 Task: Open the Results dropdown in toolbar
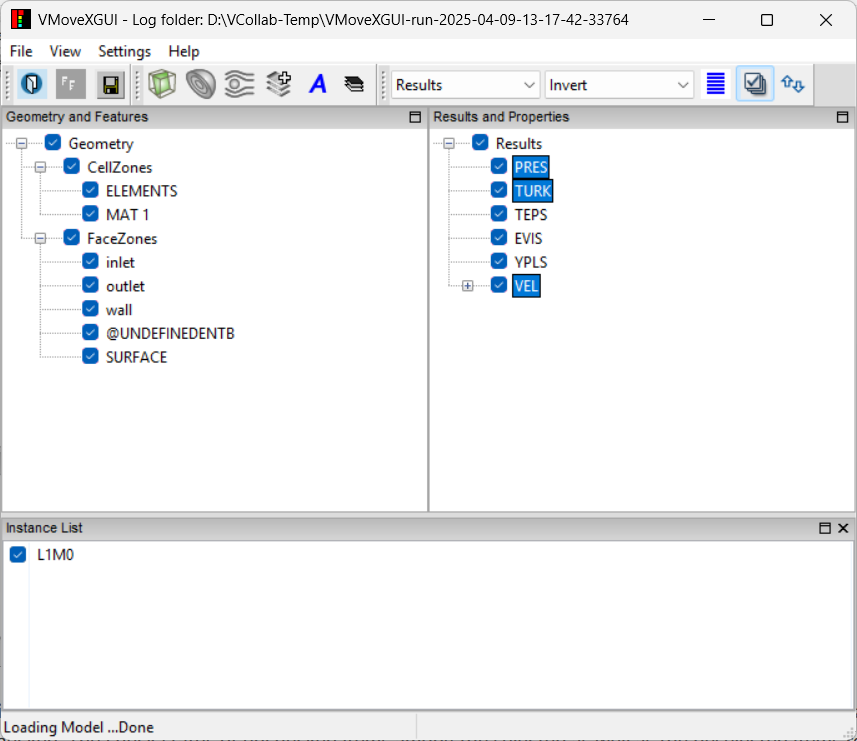pyautogui.click(x=465, y=85)
